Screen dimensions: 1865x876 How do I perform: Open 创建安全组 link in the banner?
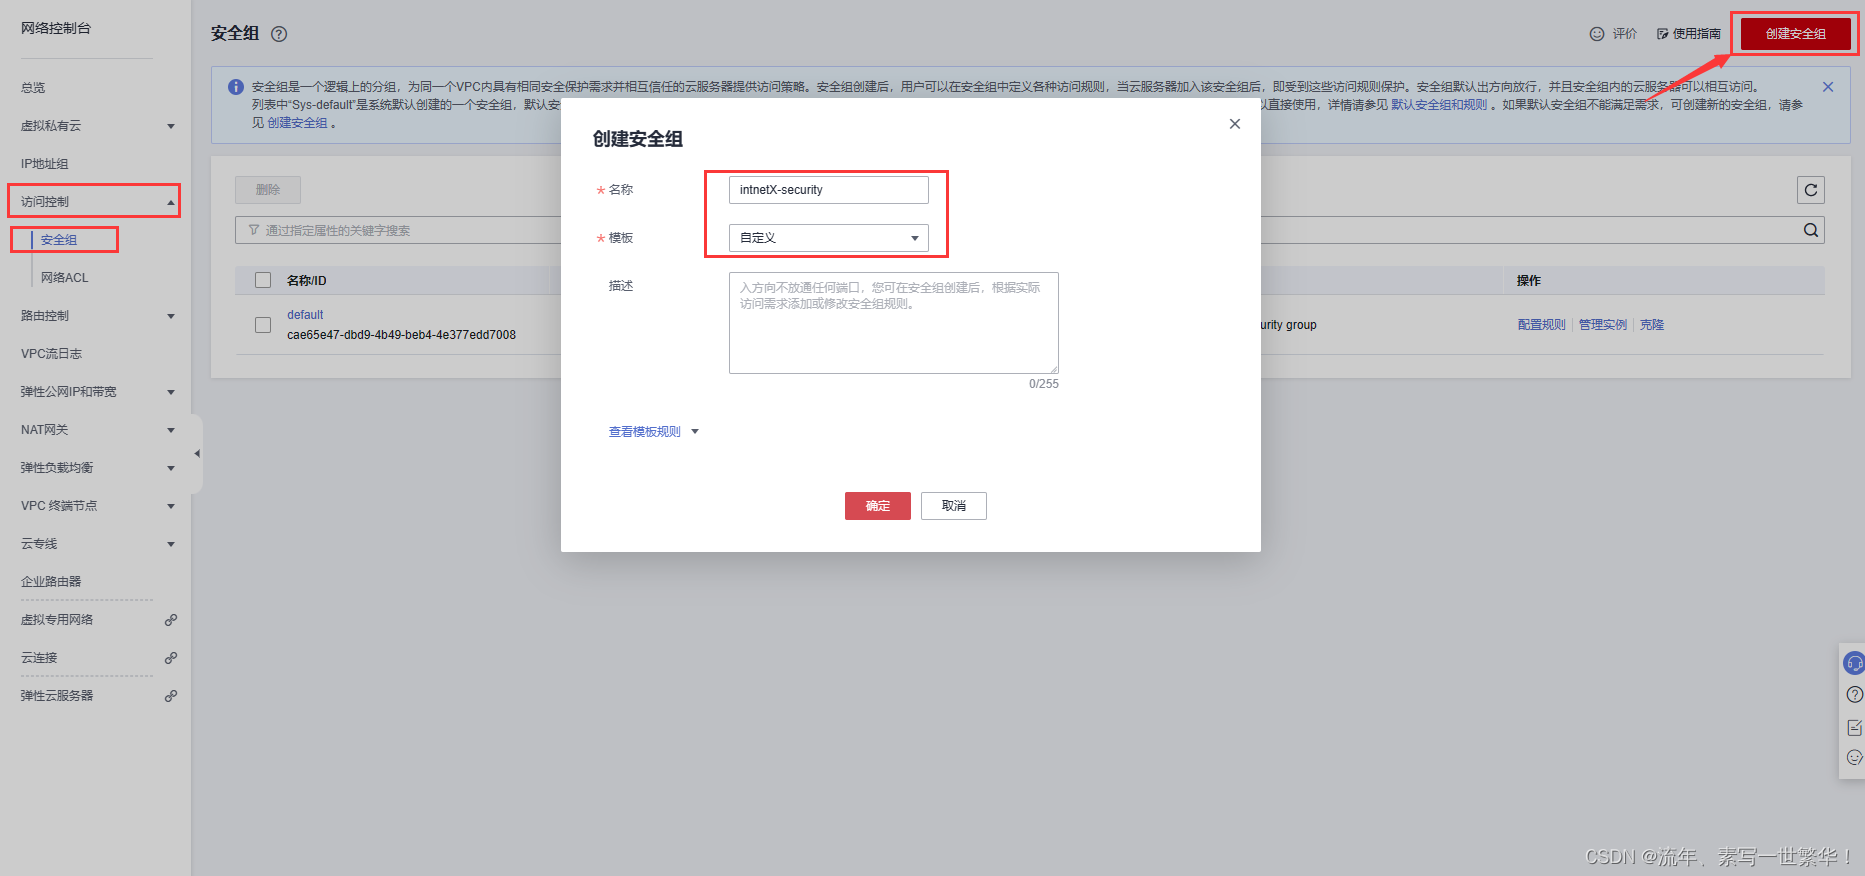coord(297,123)
